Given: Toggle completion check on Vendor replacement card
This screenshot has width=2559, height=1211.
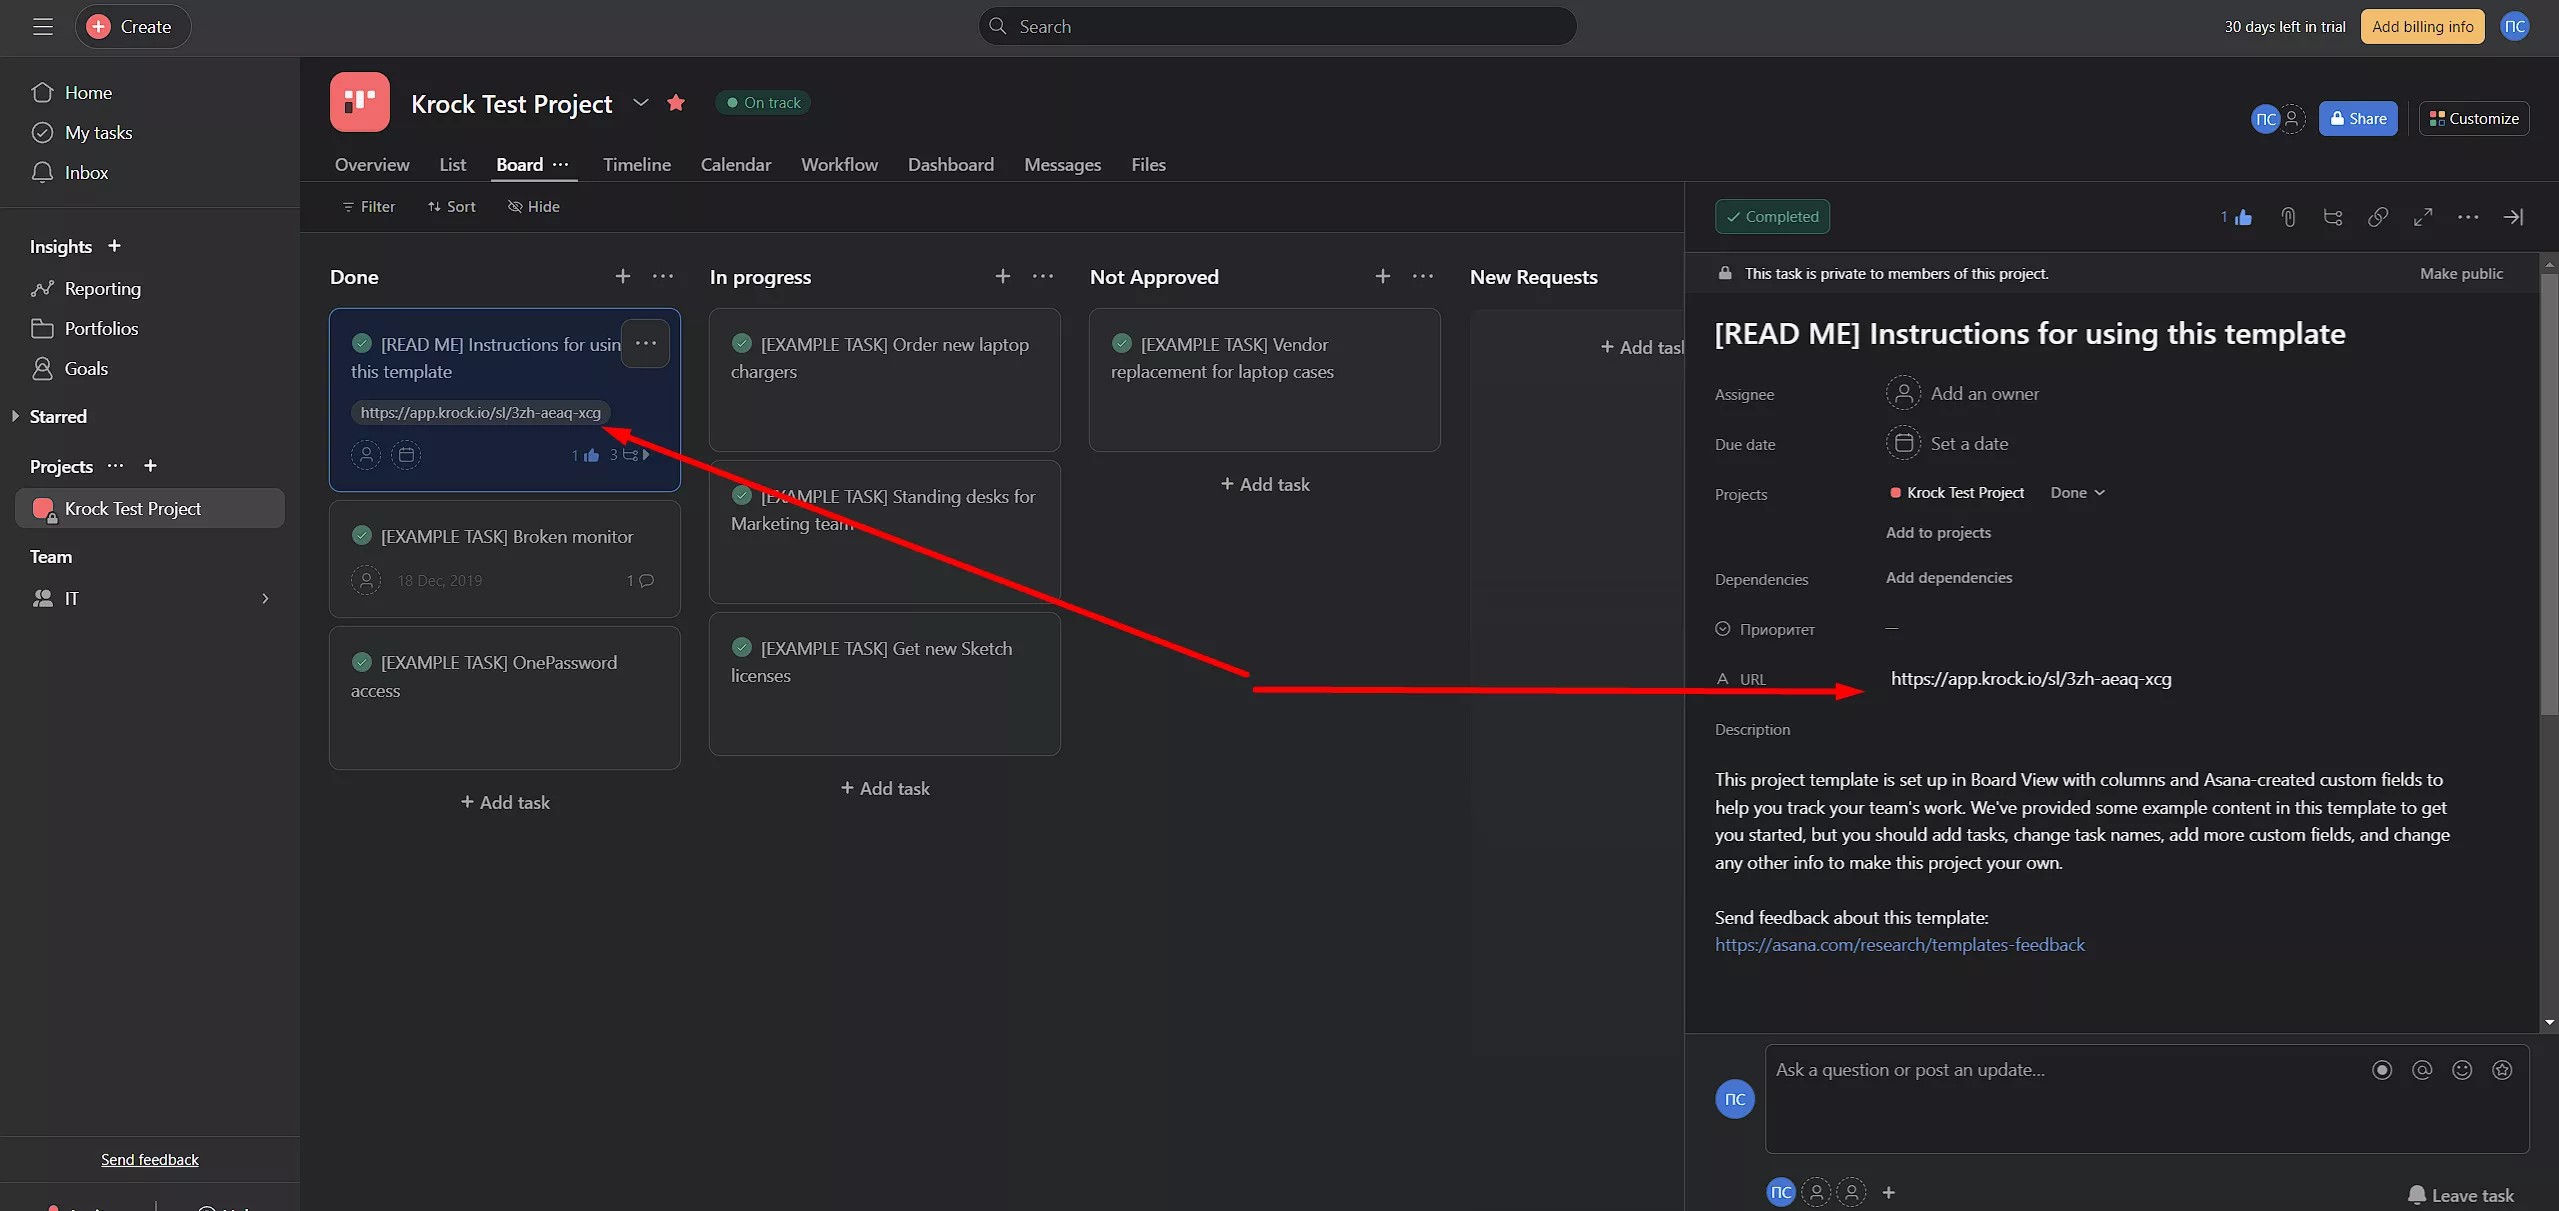Looking at the screenshot, I should (1122, 344).
